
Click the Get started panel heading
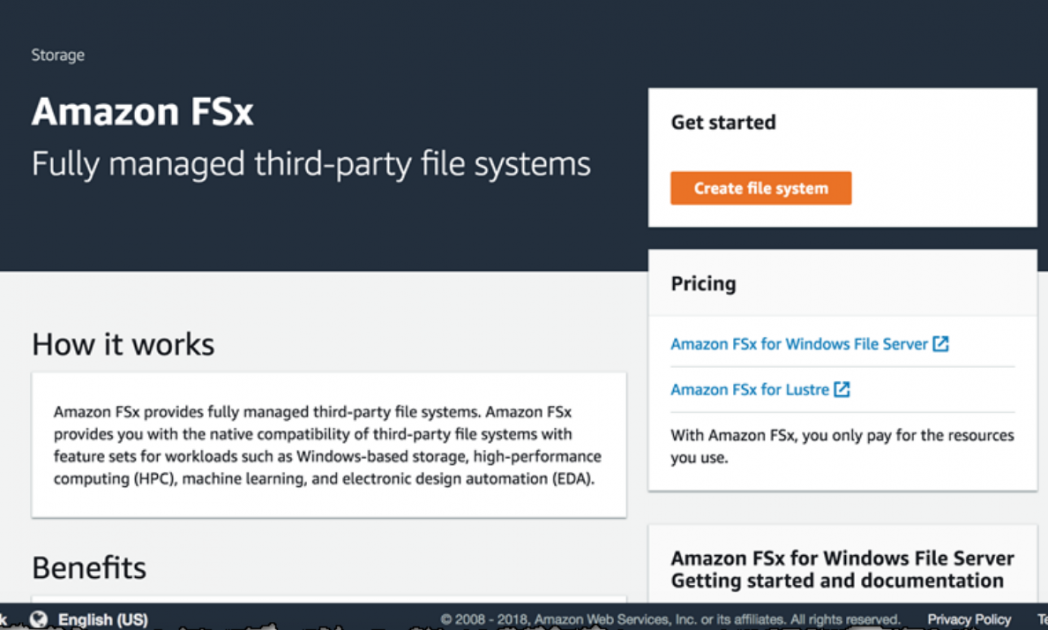pos(723,122)
